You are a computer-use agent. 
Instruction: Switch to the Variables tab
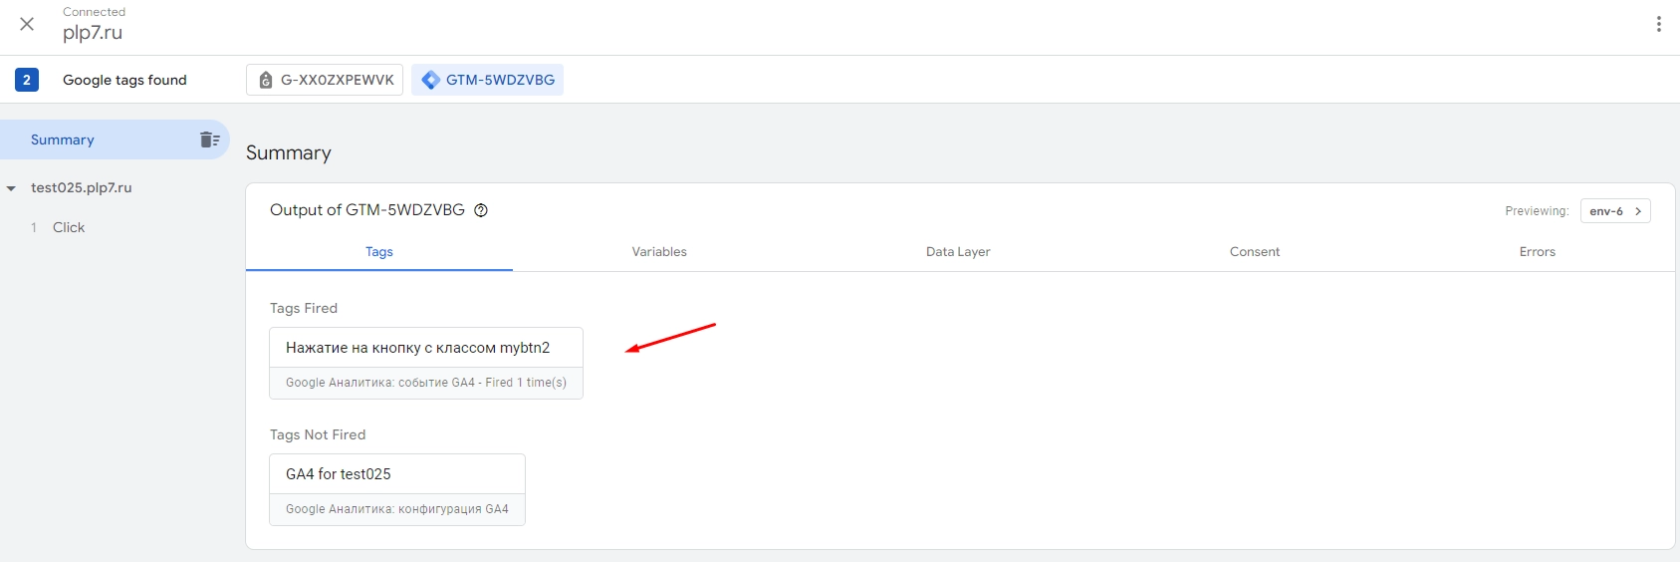(659, 252)
